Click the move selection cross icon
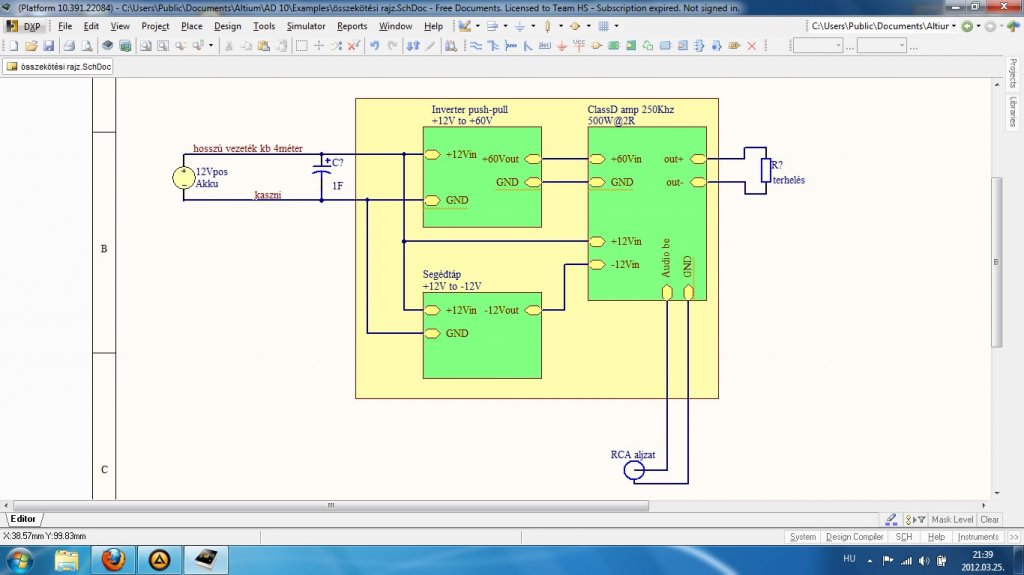The height and width of the screenshot is (575, 1024). [x=319, y=46]
